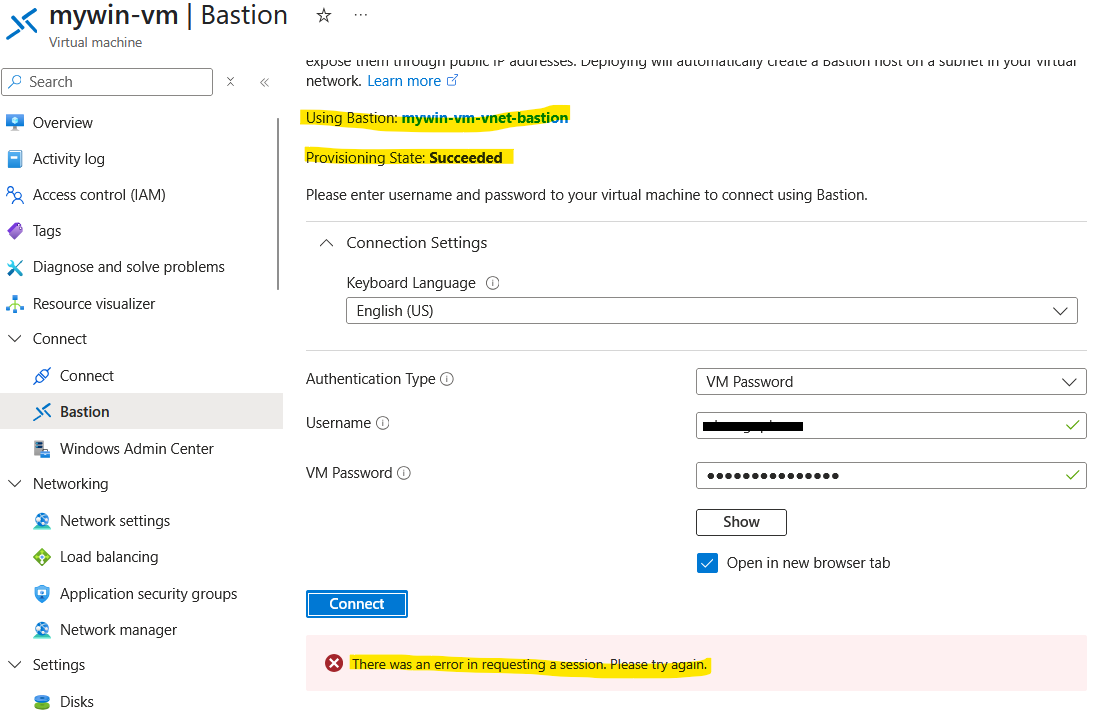Image resolution: width=1095 pixels, height=710 pixels.
Task: Click the Network manager icon
Action: click(x=42, y=630)
